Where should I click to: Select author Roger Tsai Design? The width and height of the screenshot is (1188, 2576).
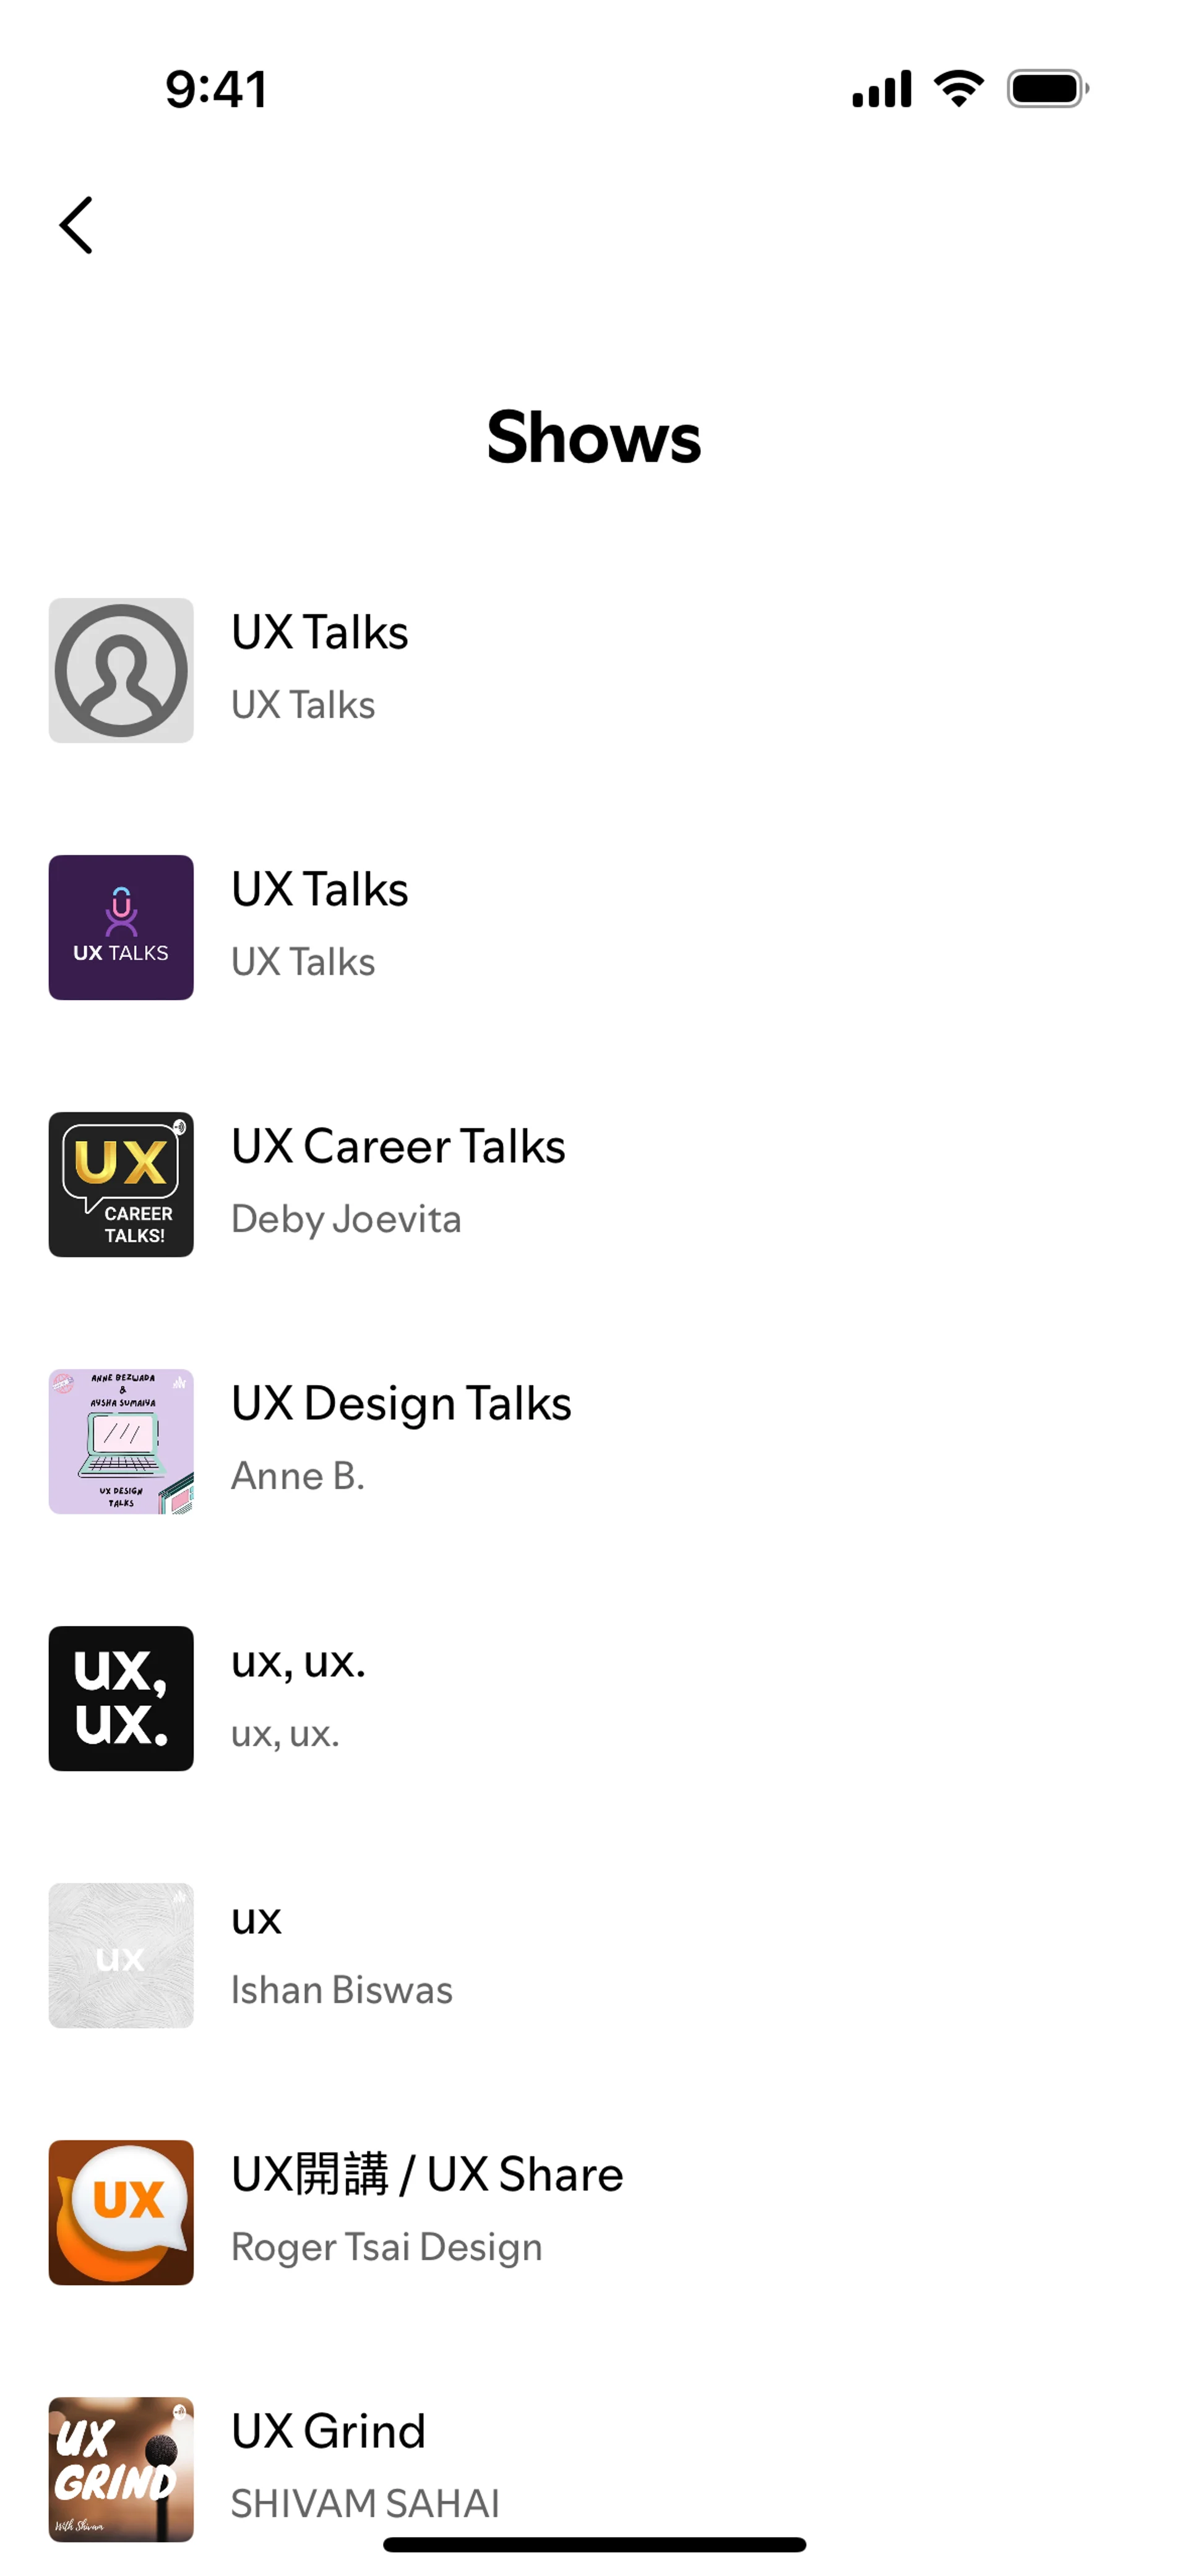387,2248
